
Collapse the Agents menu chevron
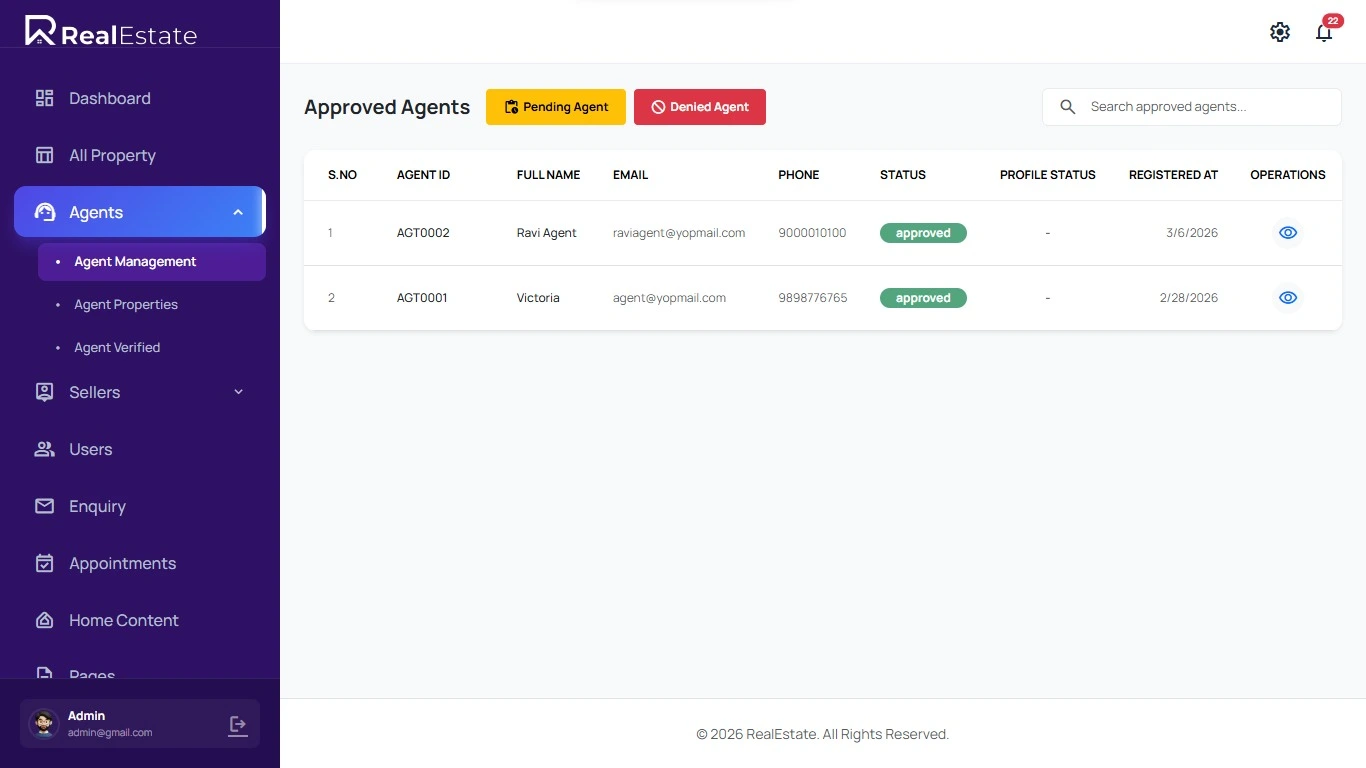[238, 212]
